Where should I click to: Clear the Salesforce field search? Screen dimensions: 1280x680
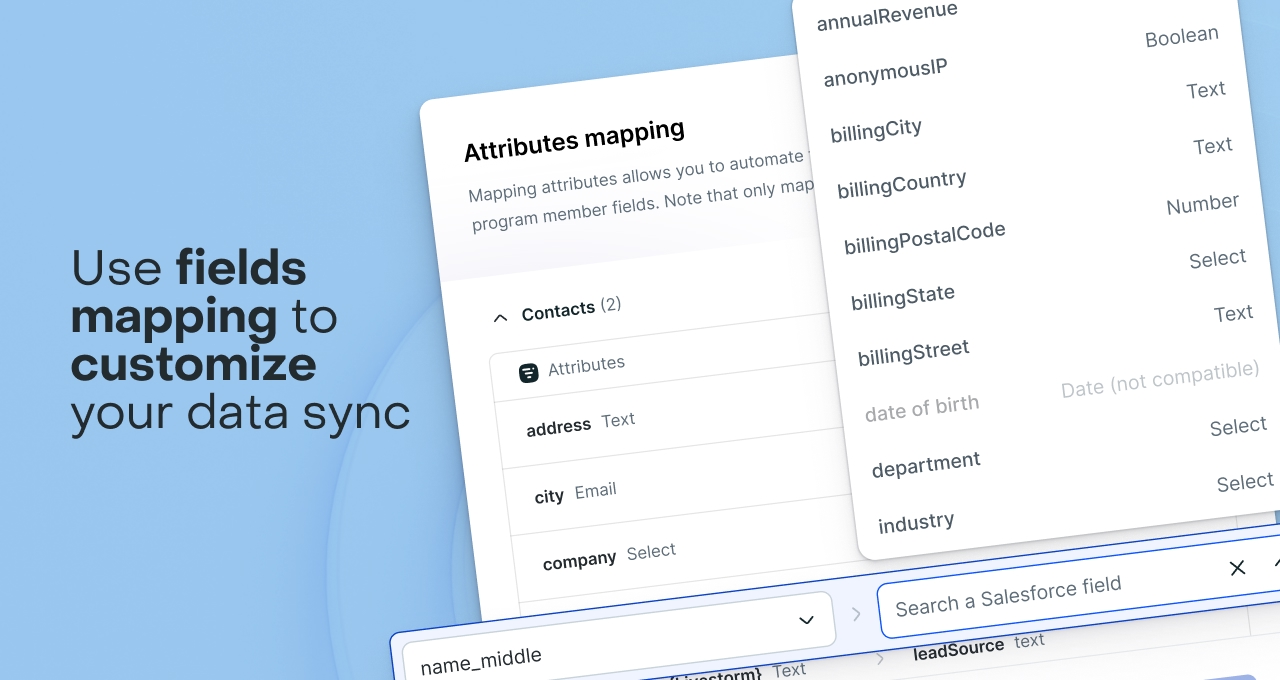[x=1237, y=568]
